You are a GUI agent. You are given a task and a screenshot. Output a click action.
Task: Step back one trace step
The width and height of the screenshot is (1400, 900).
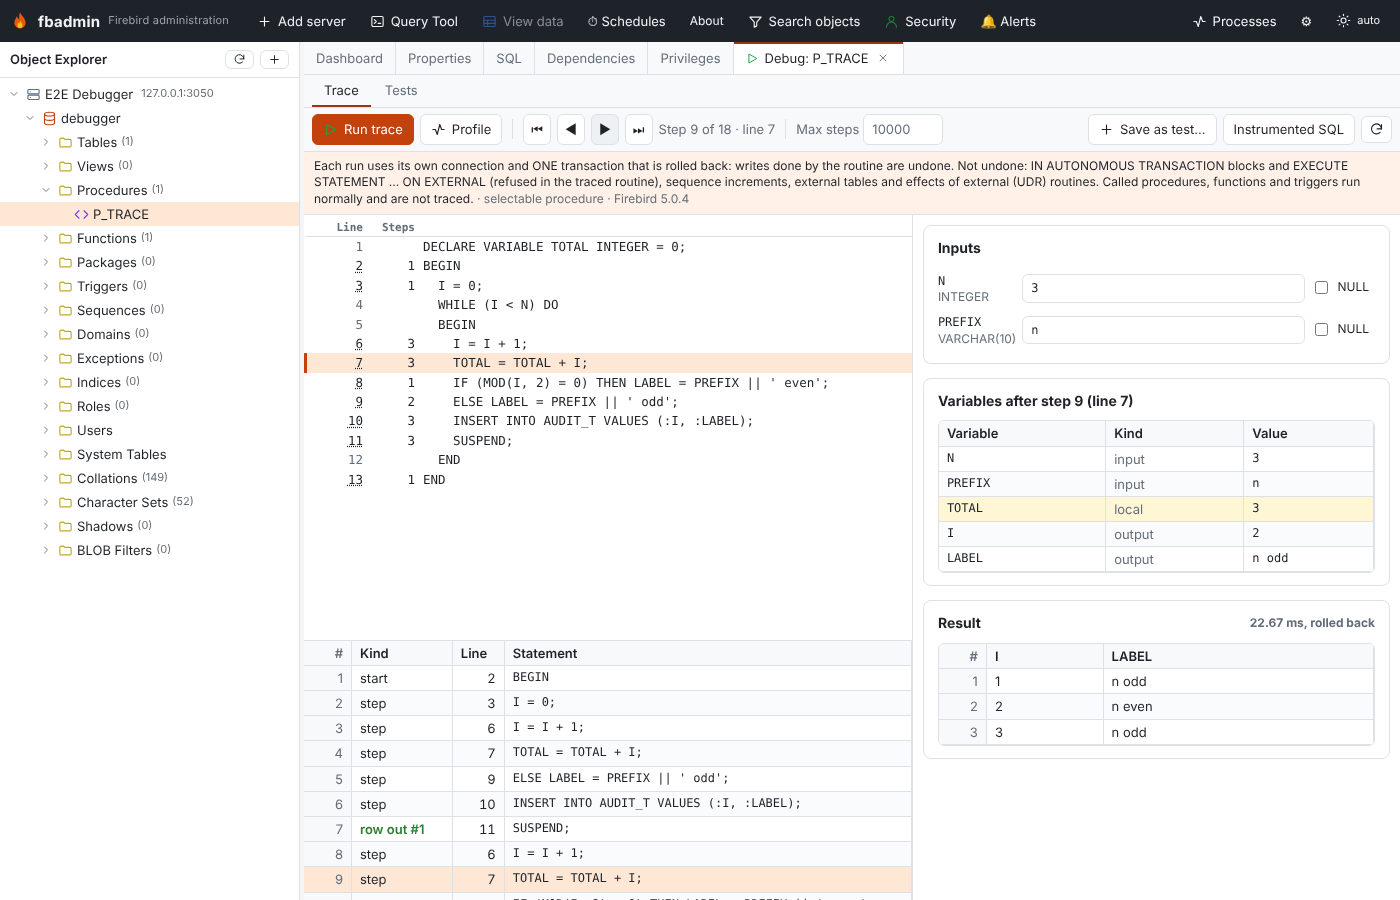point(571,129)
